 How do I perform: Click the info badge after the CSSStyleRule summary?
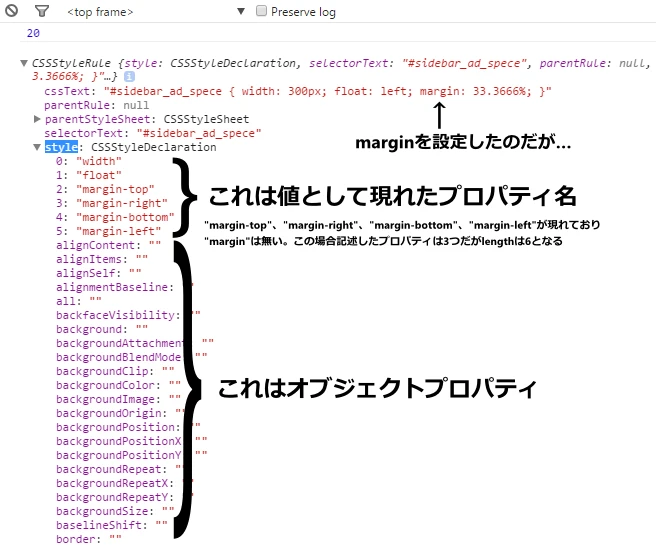[x=130, y=76]
